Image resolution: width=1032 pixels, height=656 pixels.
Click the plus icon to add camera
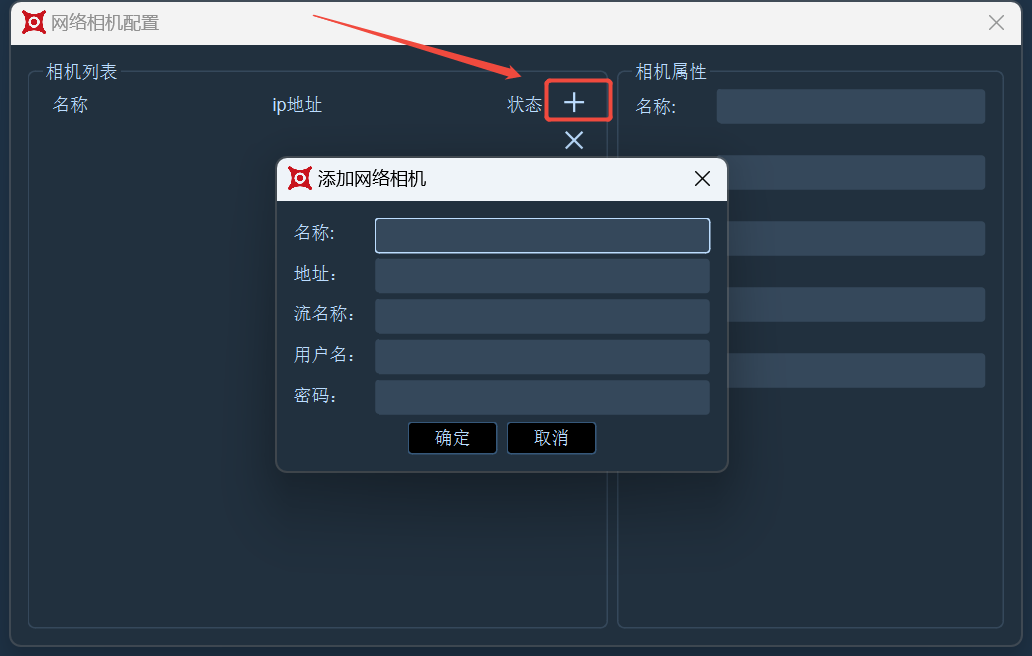click(x=574, y=102)
